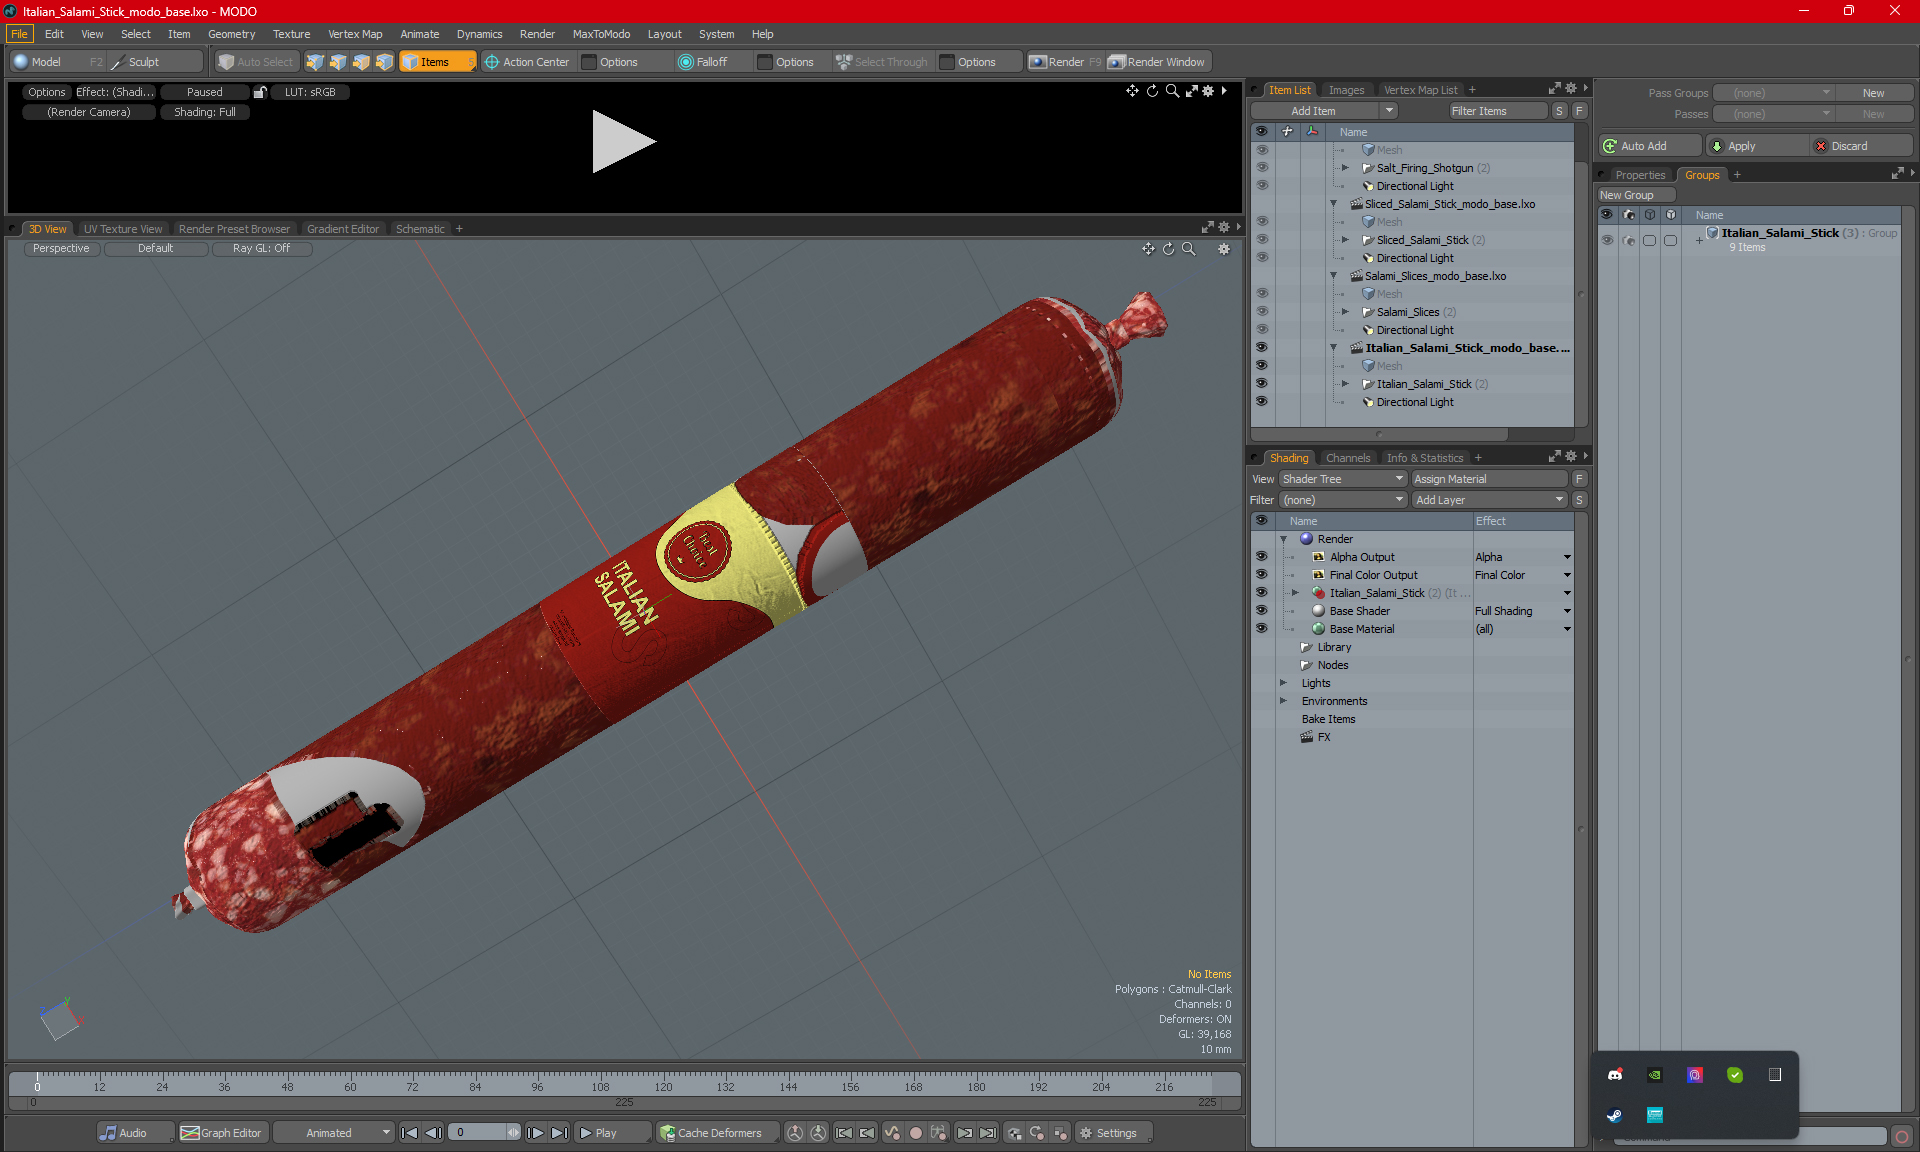Go to first frame
1920x1152 pixels.
[x=409, y=1133]
